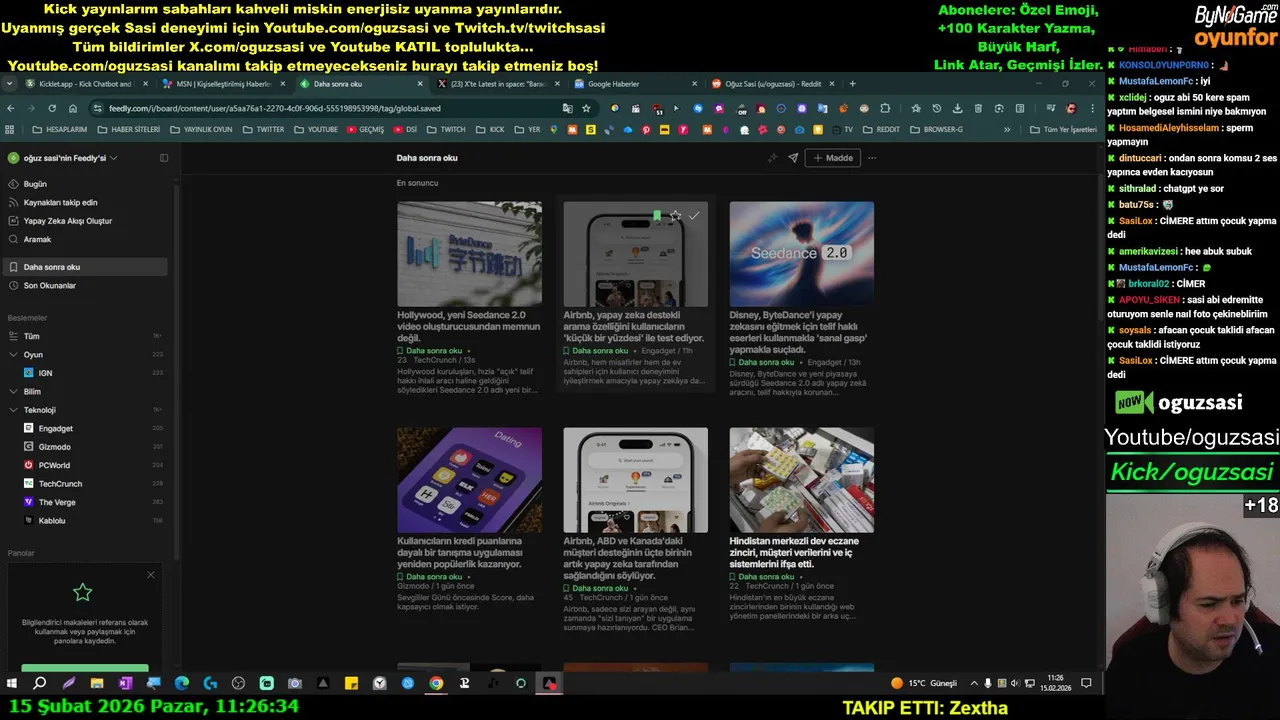The width and height of the screenshot is (1280, 720).
Task: Open Windows taskbar search
Action: [x=40, y=683]
